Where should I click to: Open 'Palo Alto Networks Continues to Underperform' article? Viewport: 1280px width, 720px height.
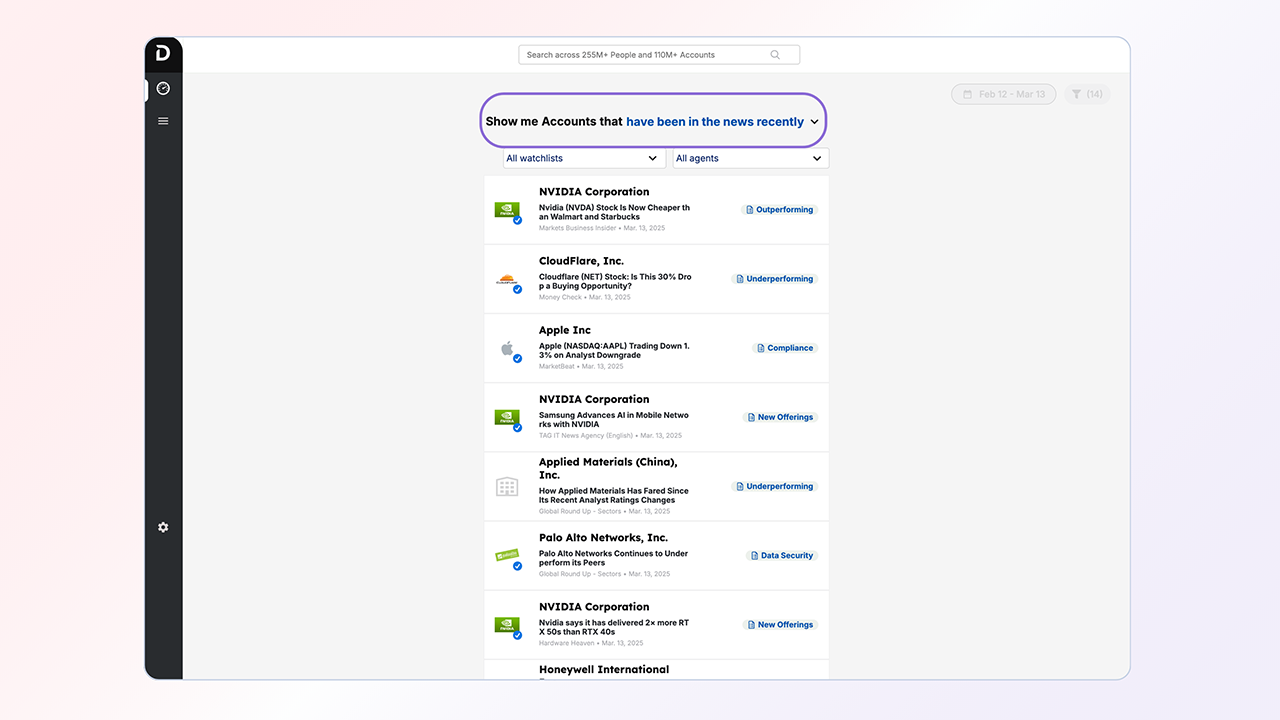[x=614, y=557]
